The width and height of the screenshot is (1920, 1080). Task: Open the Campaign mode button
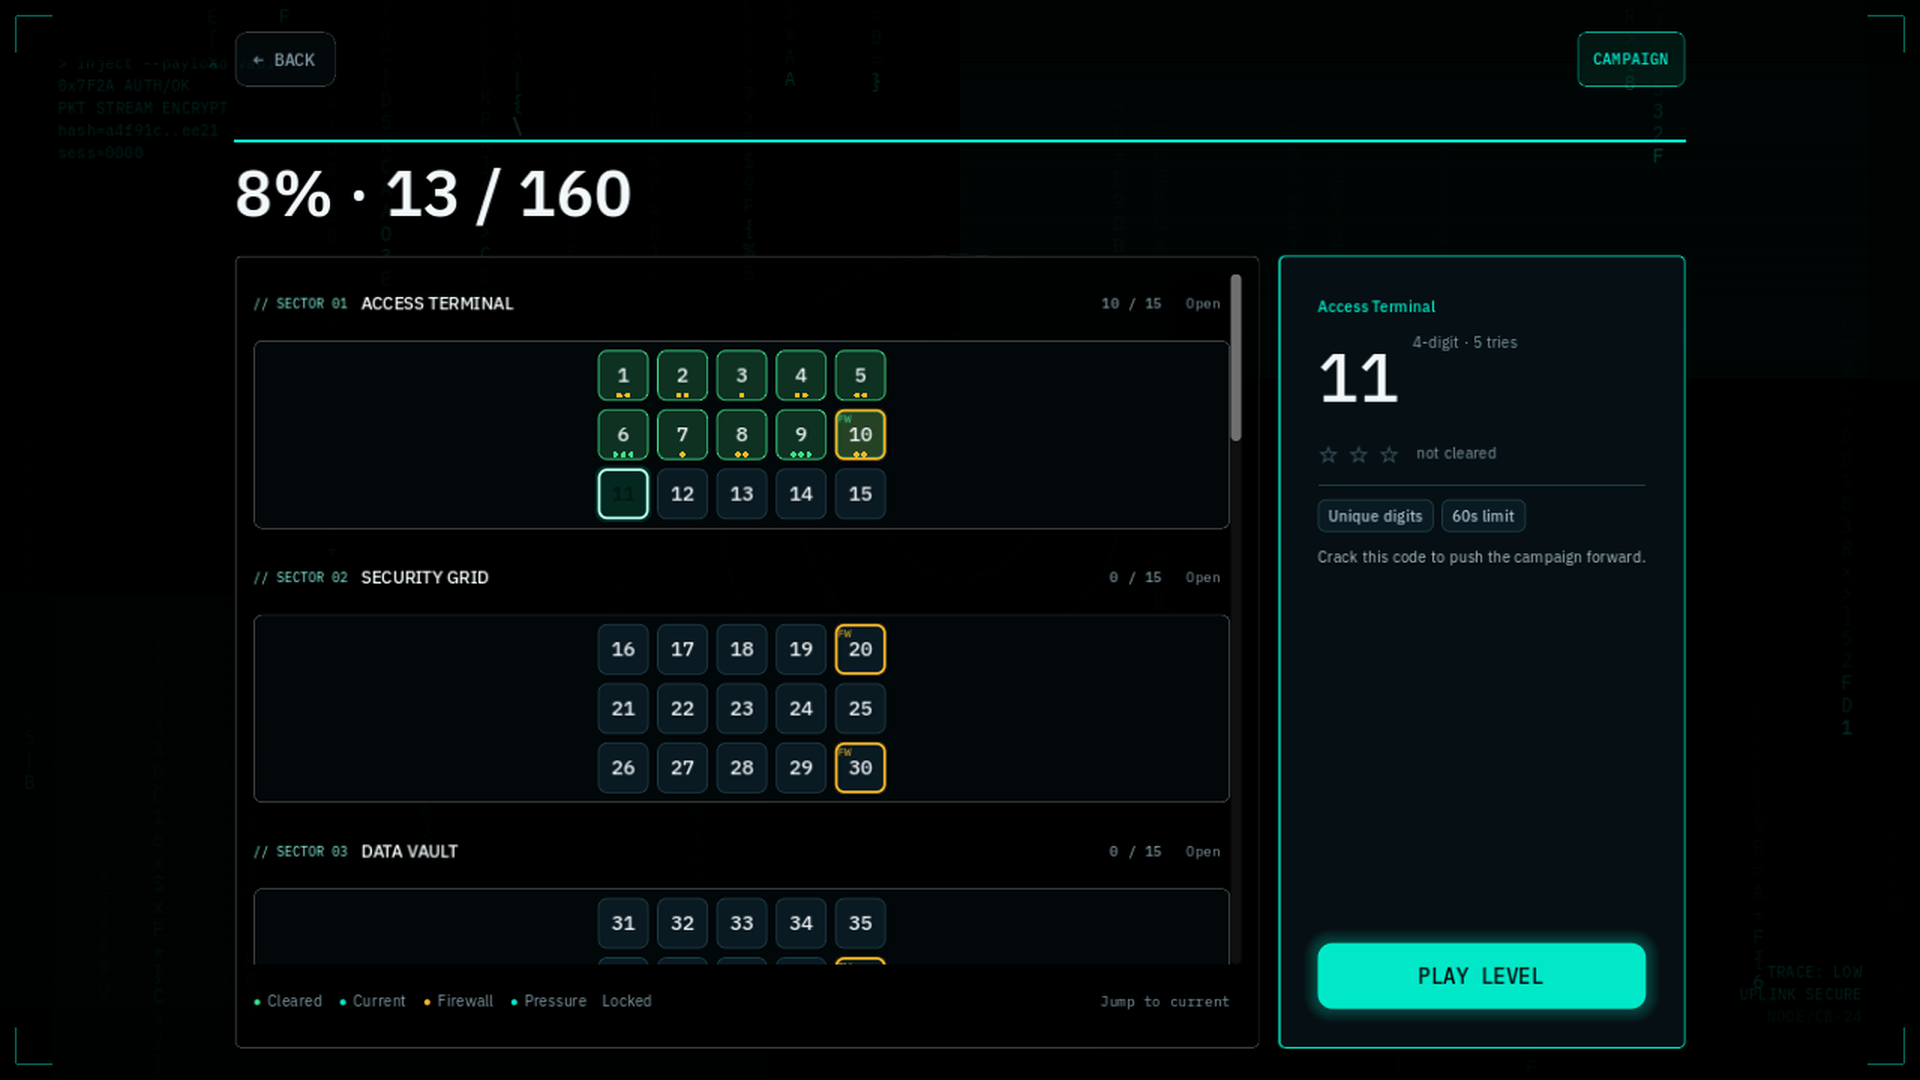click(1631, 60)
